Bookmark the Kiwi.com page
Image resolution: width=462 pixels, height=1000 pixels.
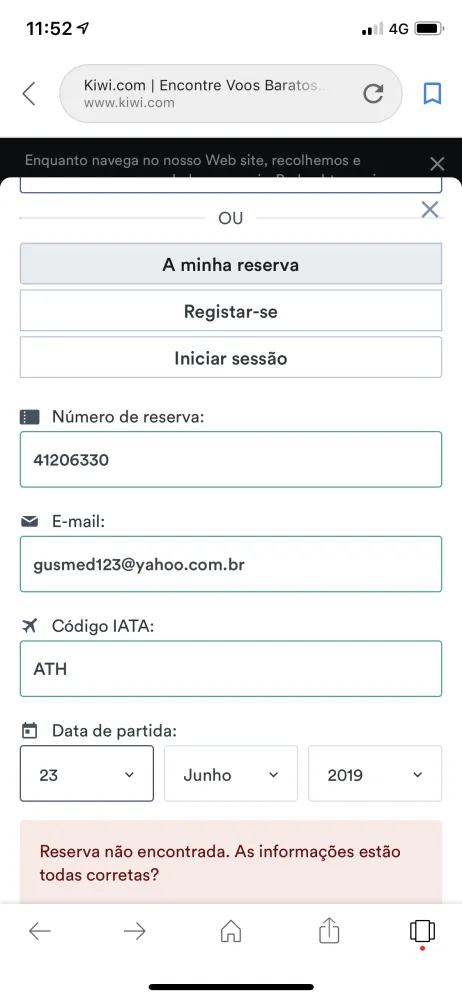click(x=432, y=94)
